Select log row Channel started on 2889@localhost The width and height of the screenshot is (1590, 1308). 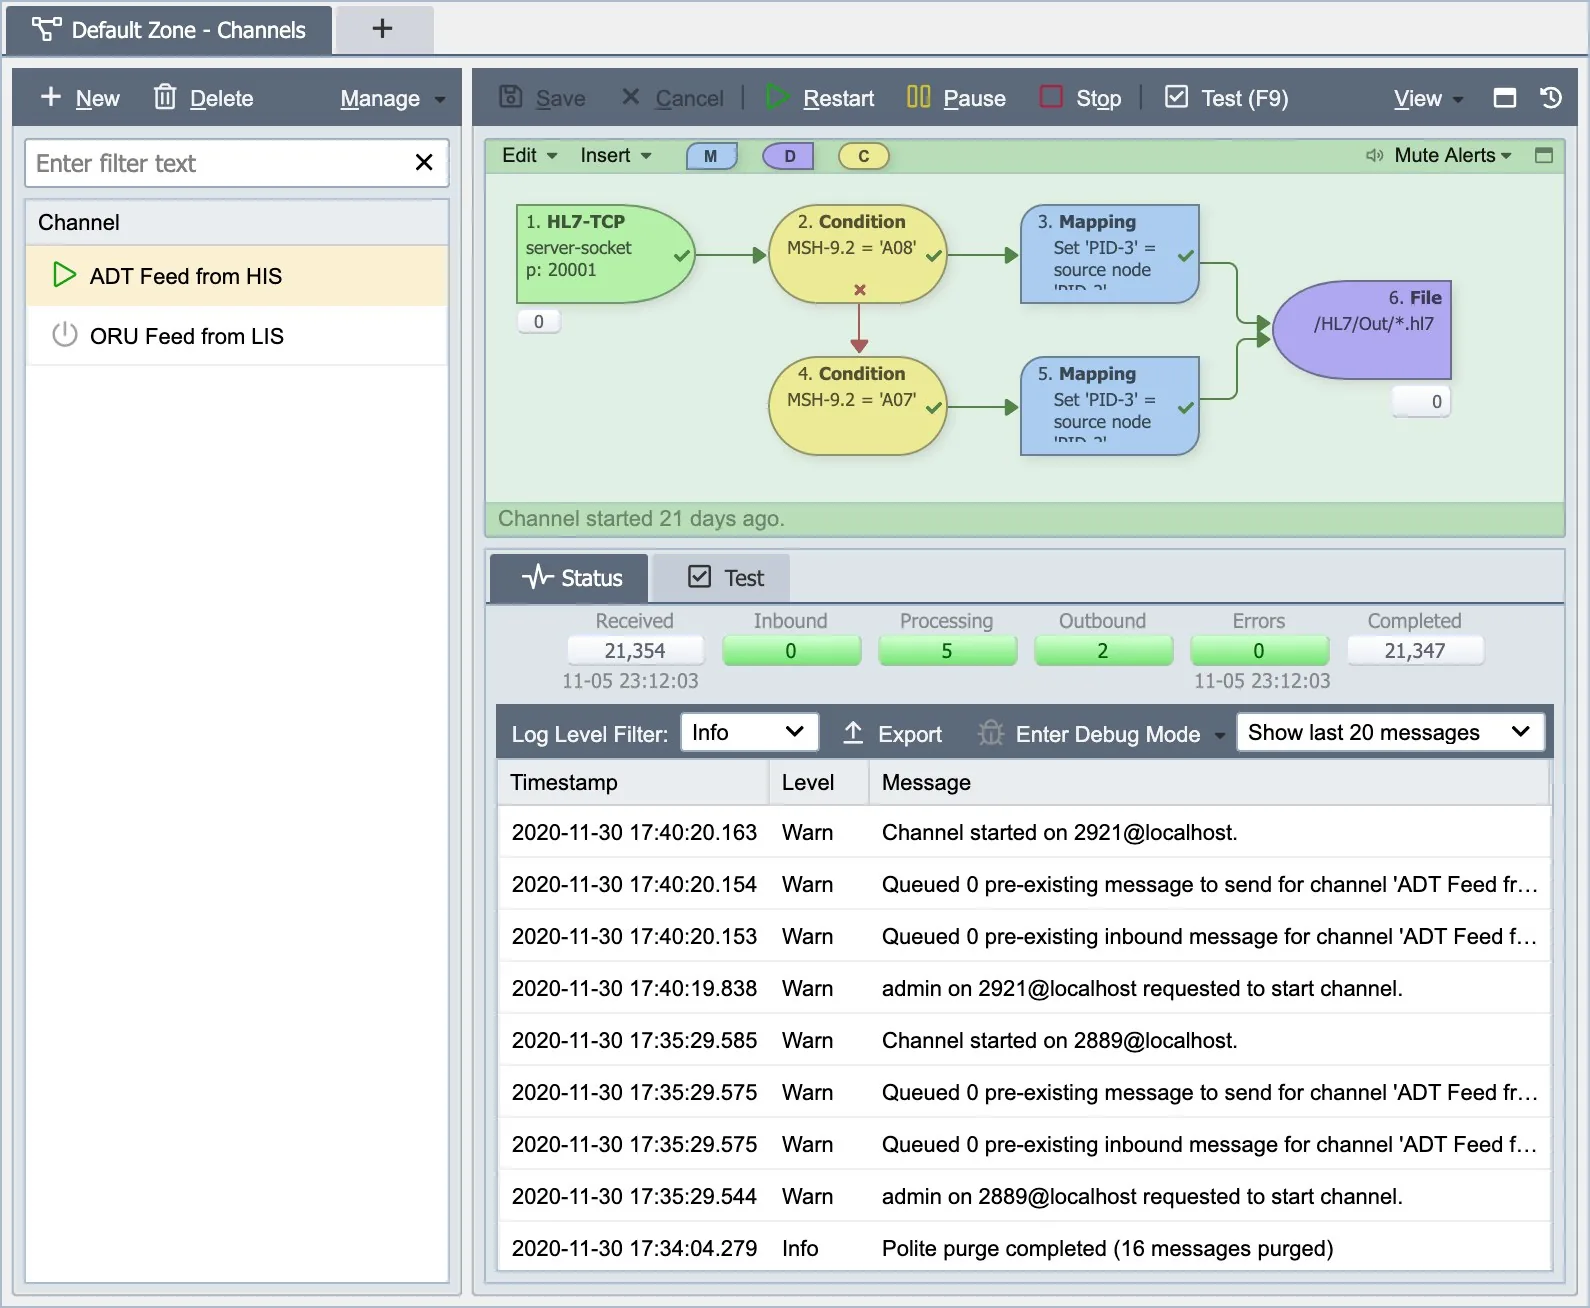click(x=1024, y=1040)
